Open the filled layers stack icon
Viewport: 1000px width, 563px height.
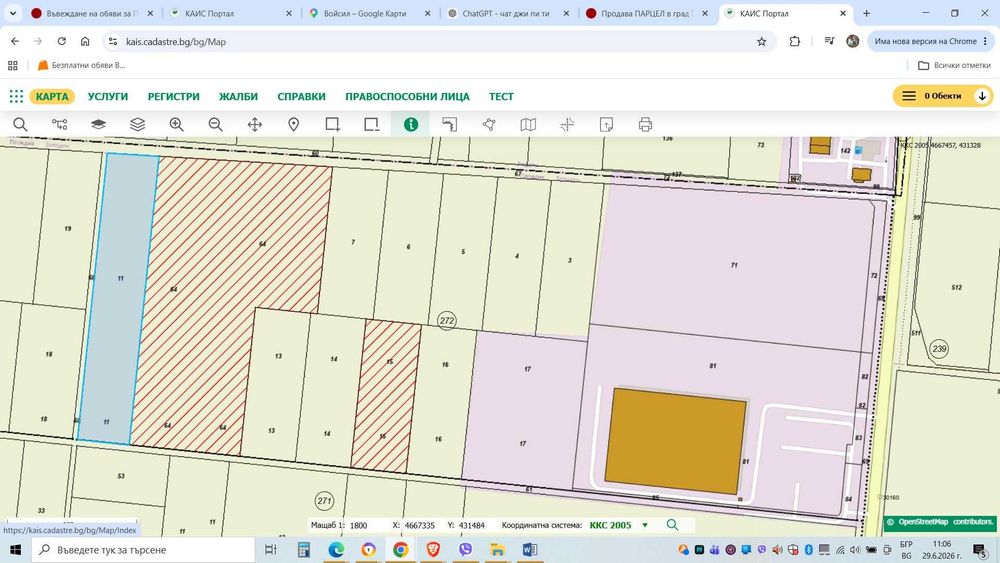coord(98,124)
